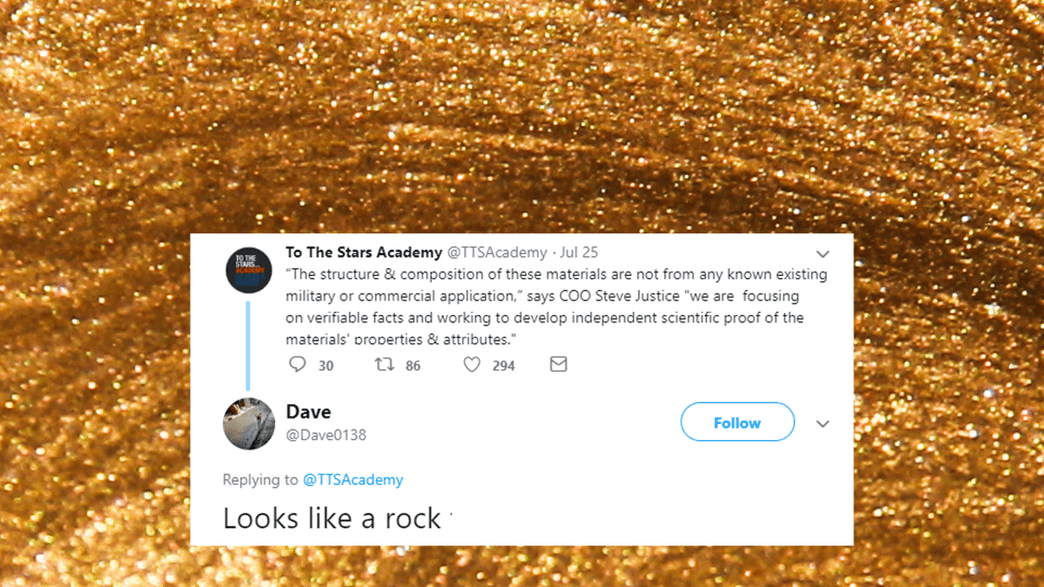1044x587 pixels.
Task: Click the "Looks like a rock" reply text
Action: click(331, 518)
